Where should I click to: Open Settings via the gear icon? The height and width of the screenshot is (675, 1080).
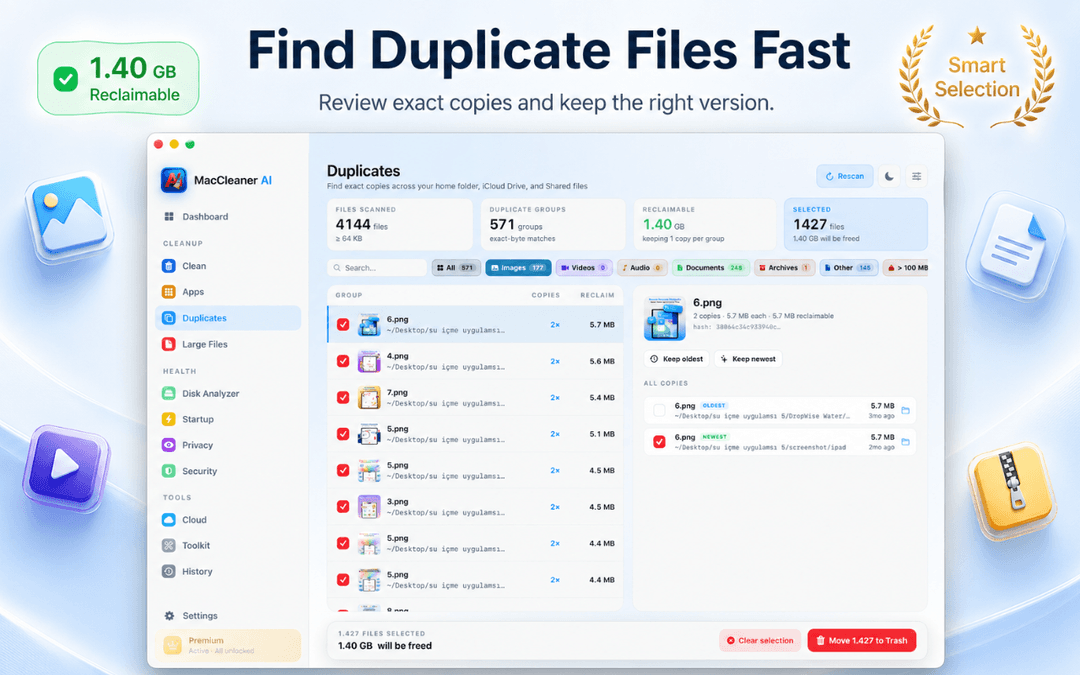[169, 616]
